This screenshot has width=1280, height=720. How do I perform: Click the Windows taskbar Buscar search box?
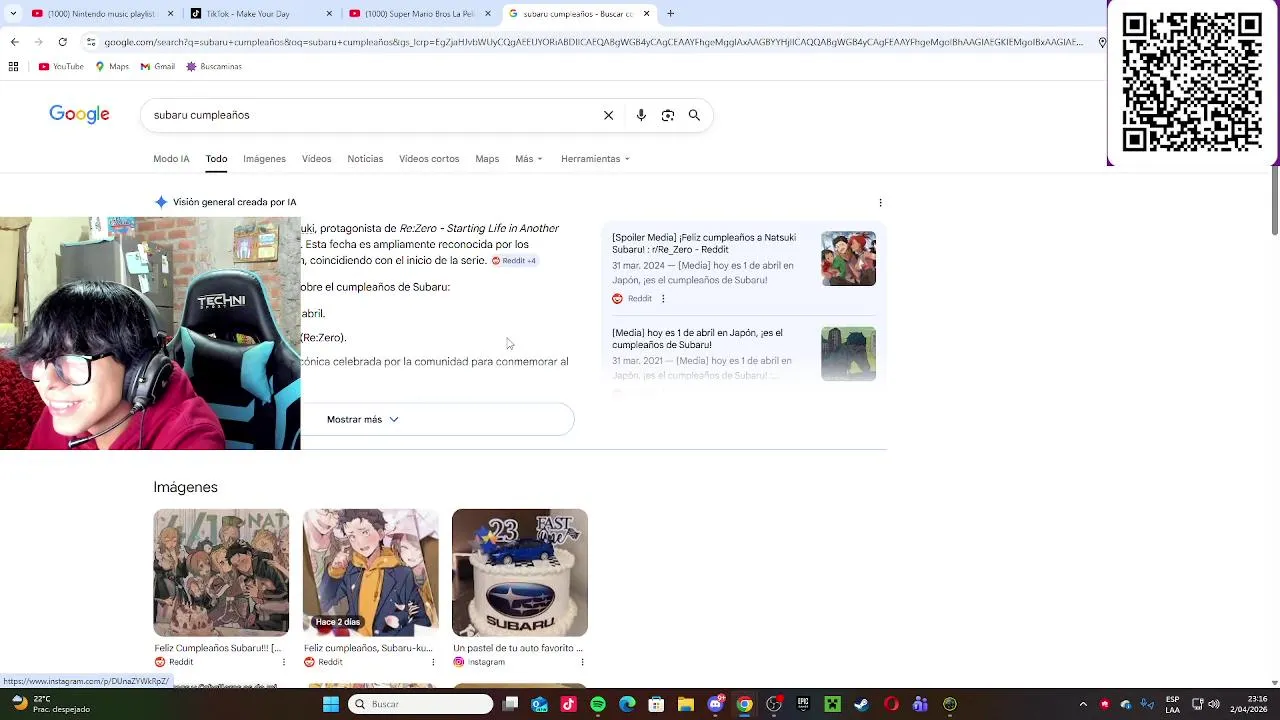pos(421,704)
